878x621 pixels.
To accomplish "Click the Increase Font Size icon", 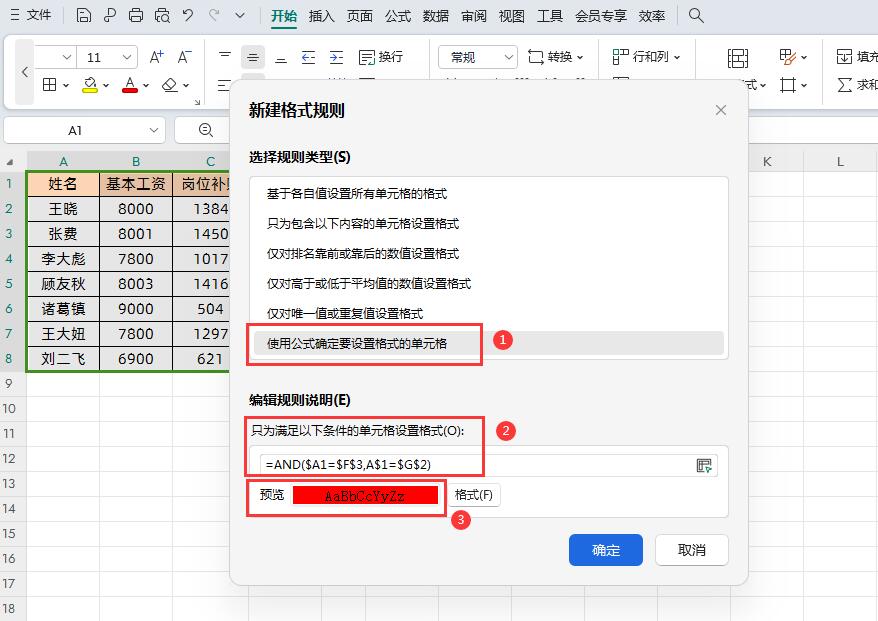I will (157, 57).
